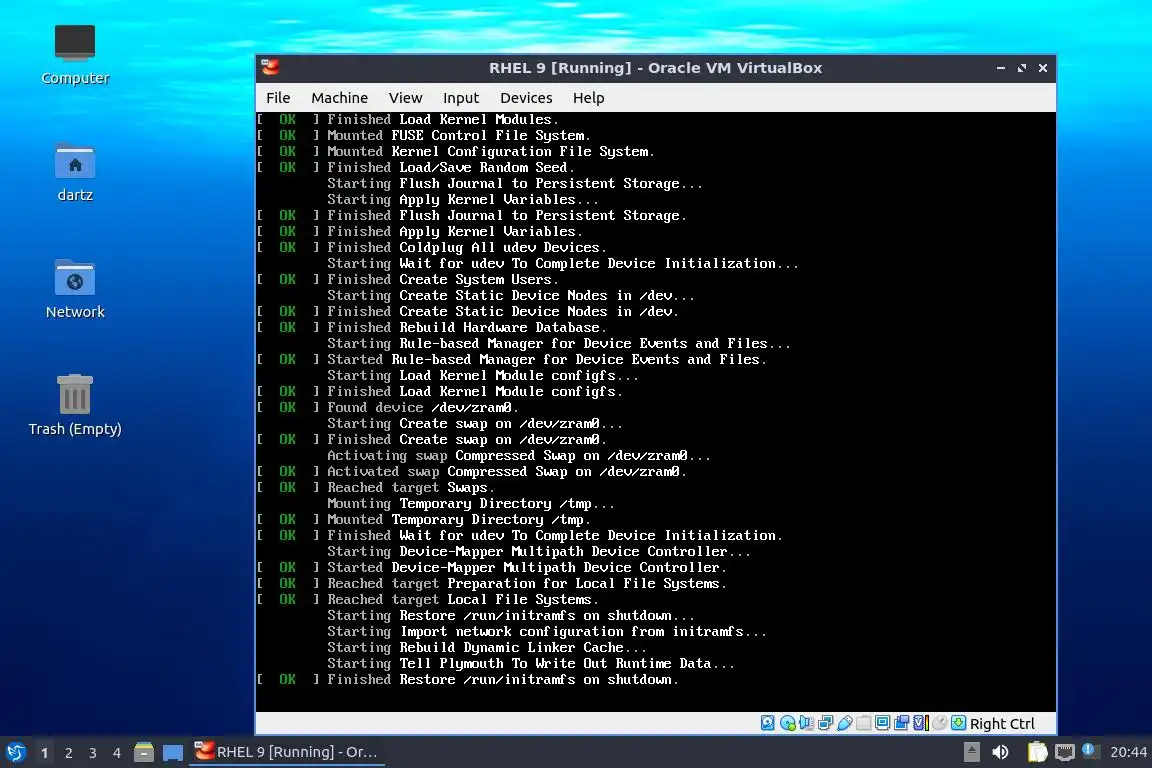Image resolution: width=1152 pixels, height=768 pixels.
Task: Click RHEL 9 [Running] taskbar entry
Action: coord(287,752)
